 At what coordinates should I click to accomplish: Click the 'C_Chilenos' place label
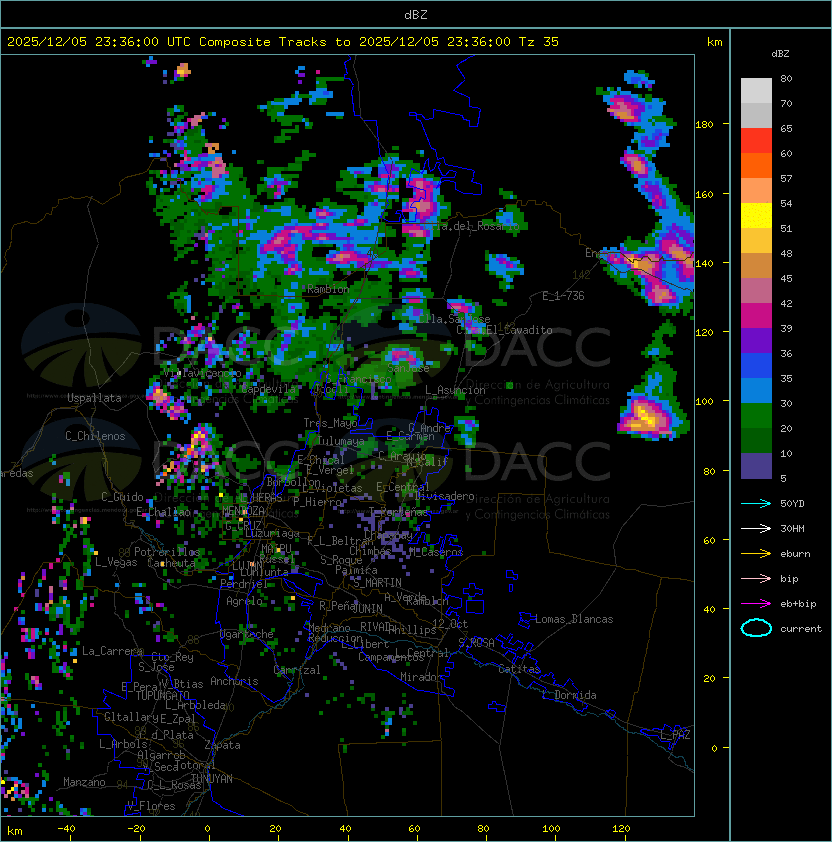point(95,436)
